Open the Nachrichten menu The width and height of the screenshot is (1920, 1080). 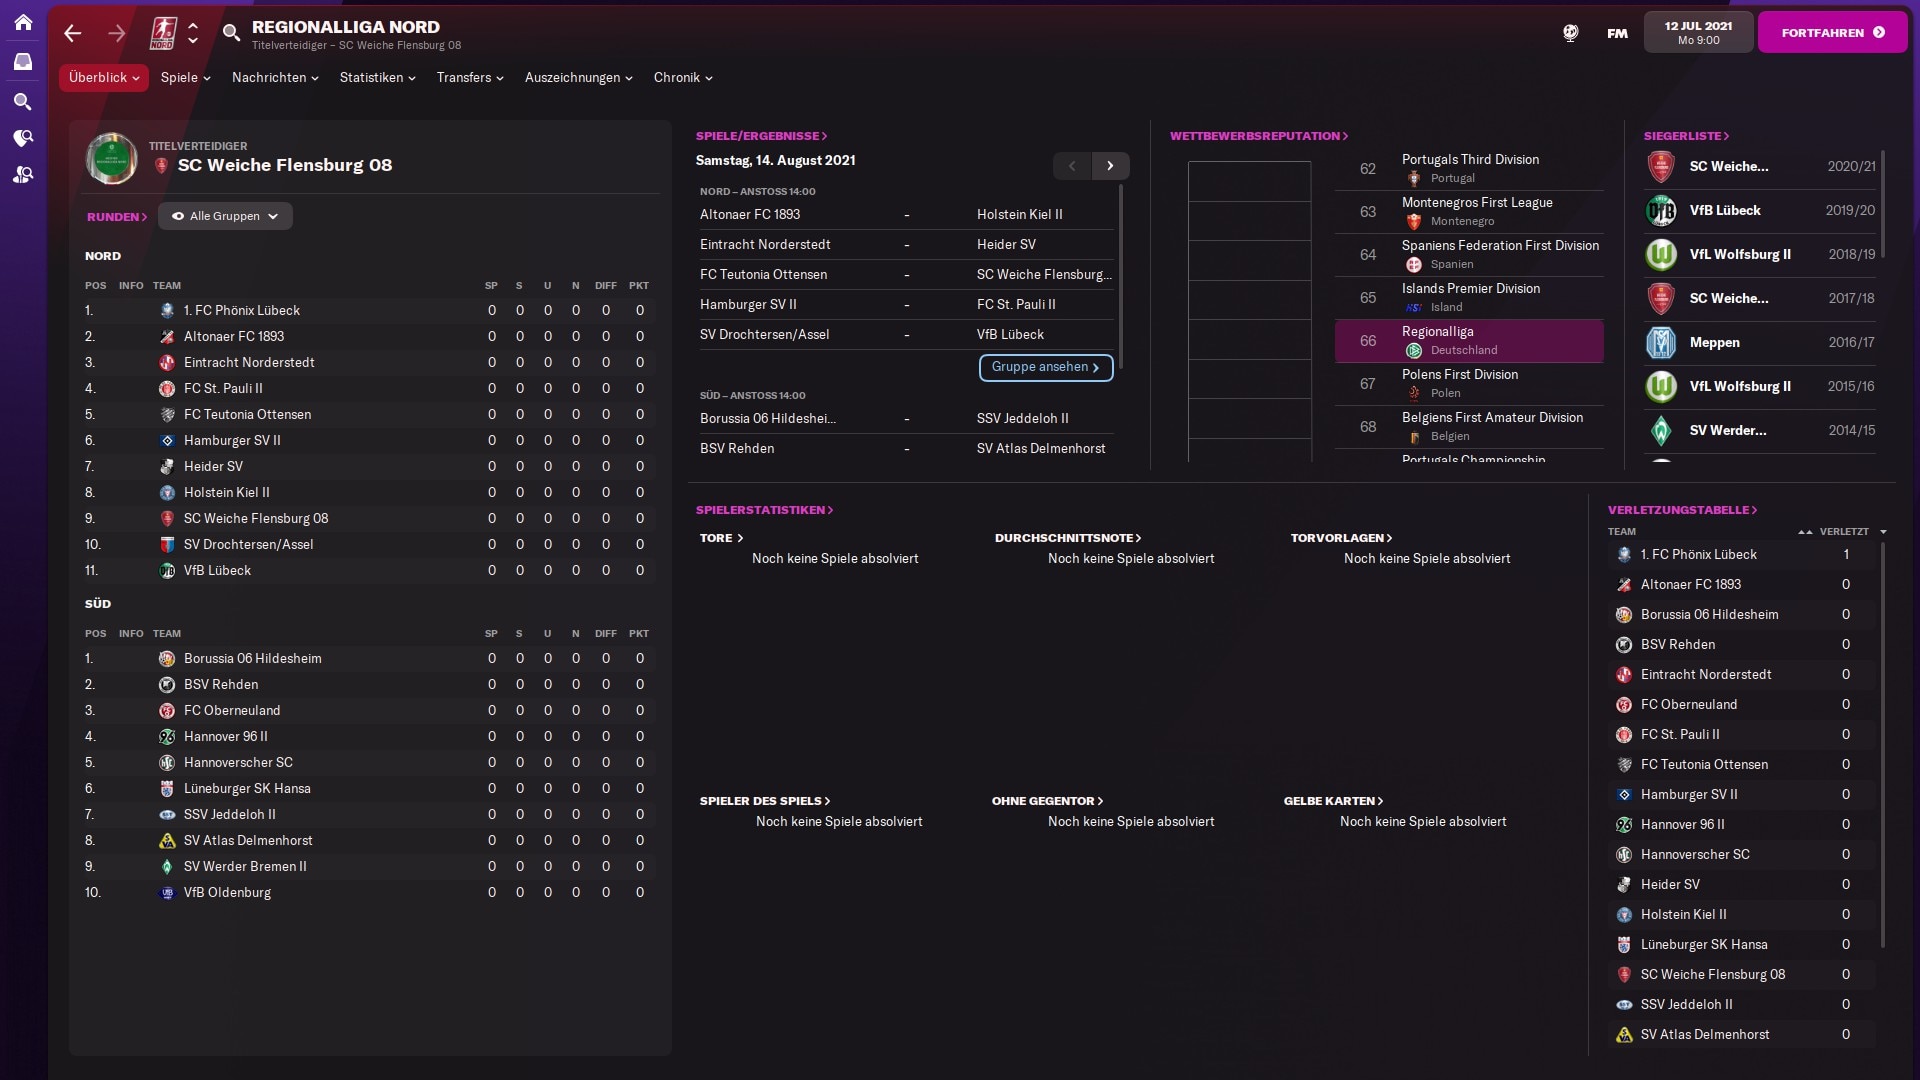(275, 78)
